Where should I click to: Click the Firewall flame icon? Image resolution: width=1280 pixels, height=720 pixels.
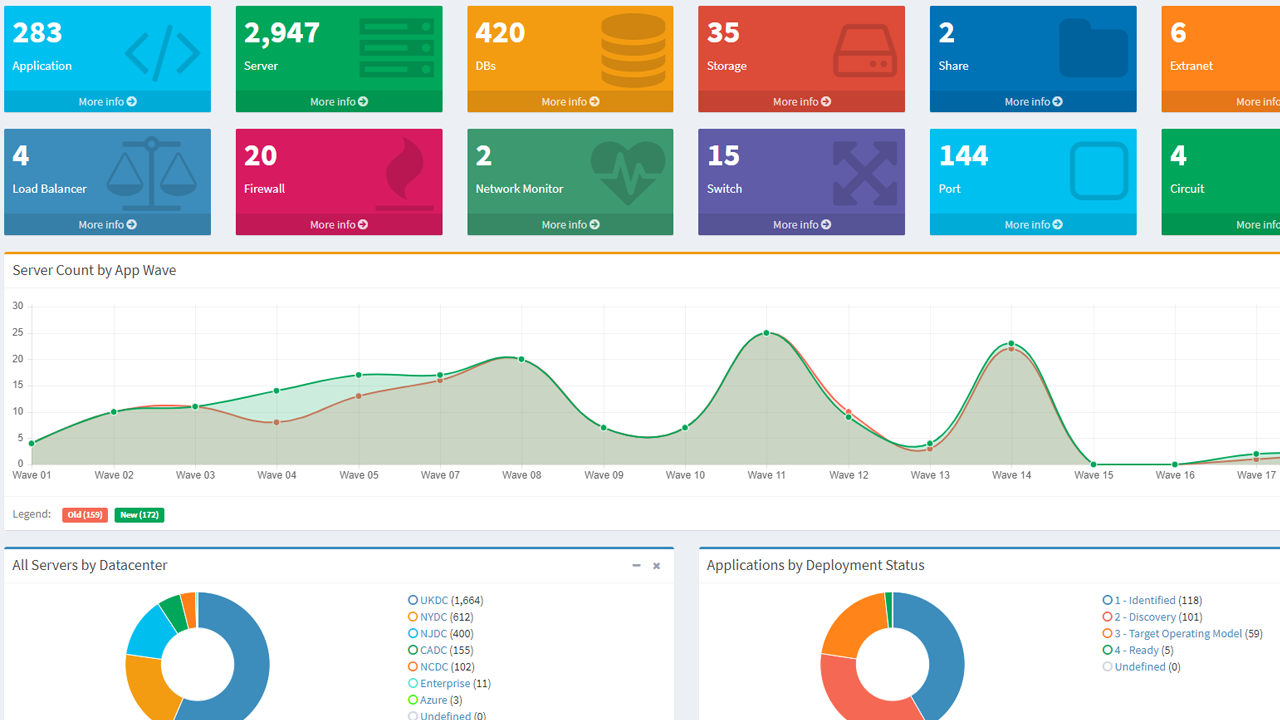point(405,173)
